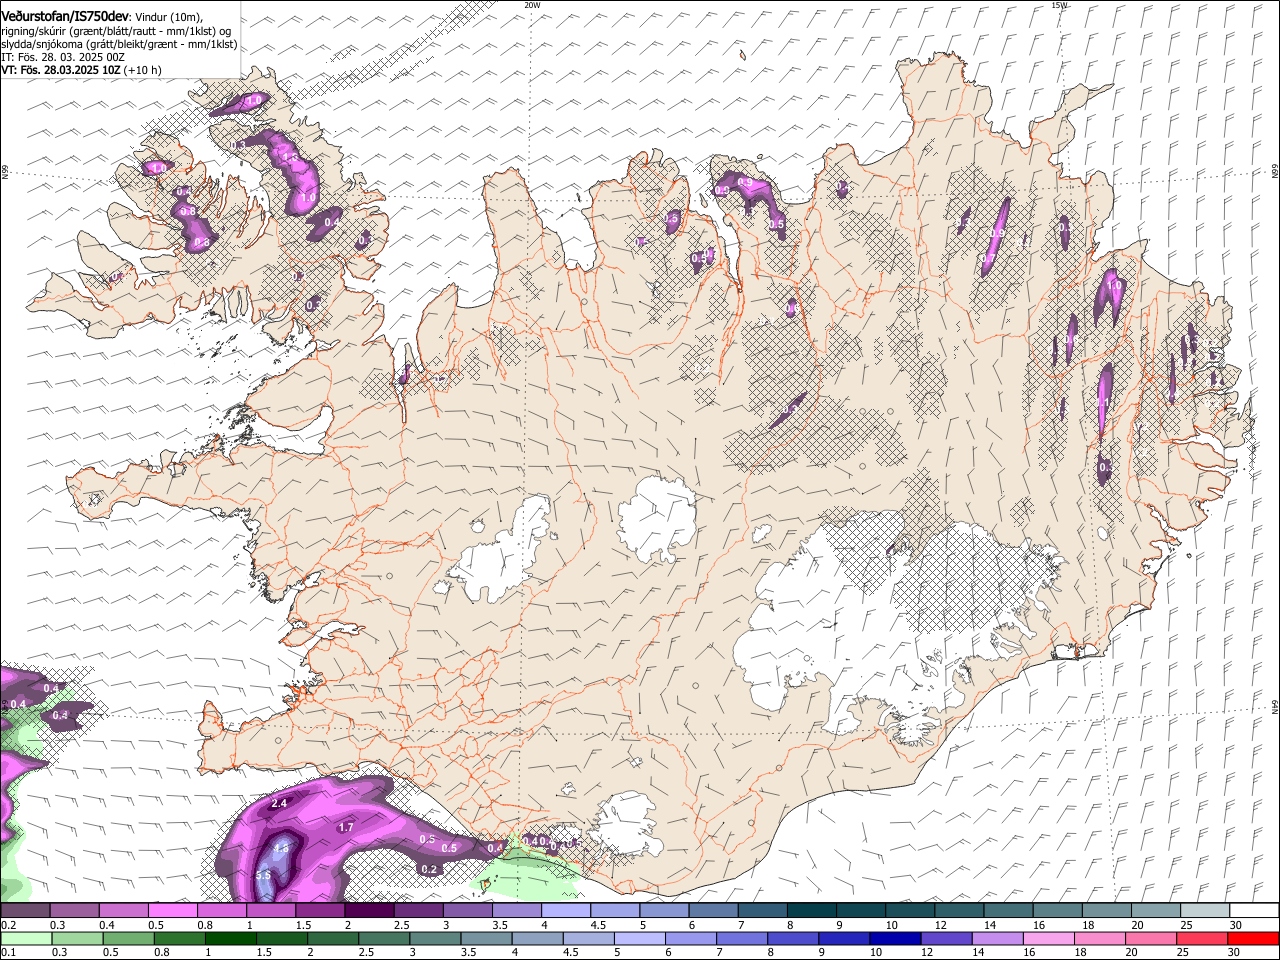The width and height of the screenshot is (1280, 960).
Task: Click the 12 label under the upper legend row
Action: 940,925
